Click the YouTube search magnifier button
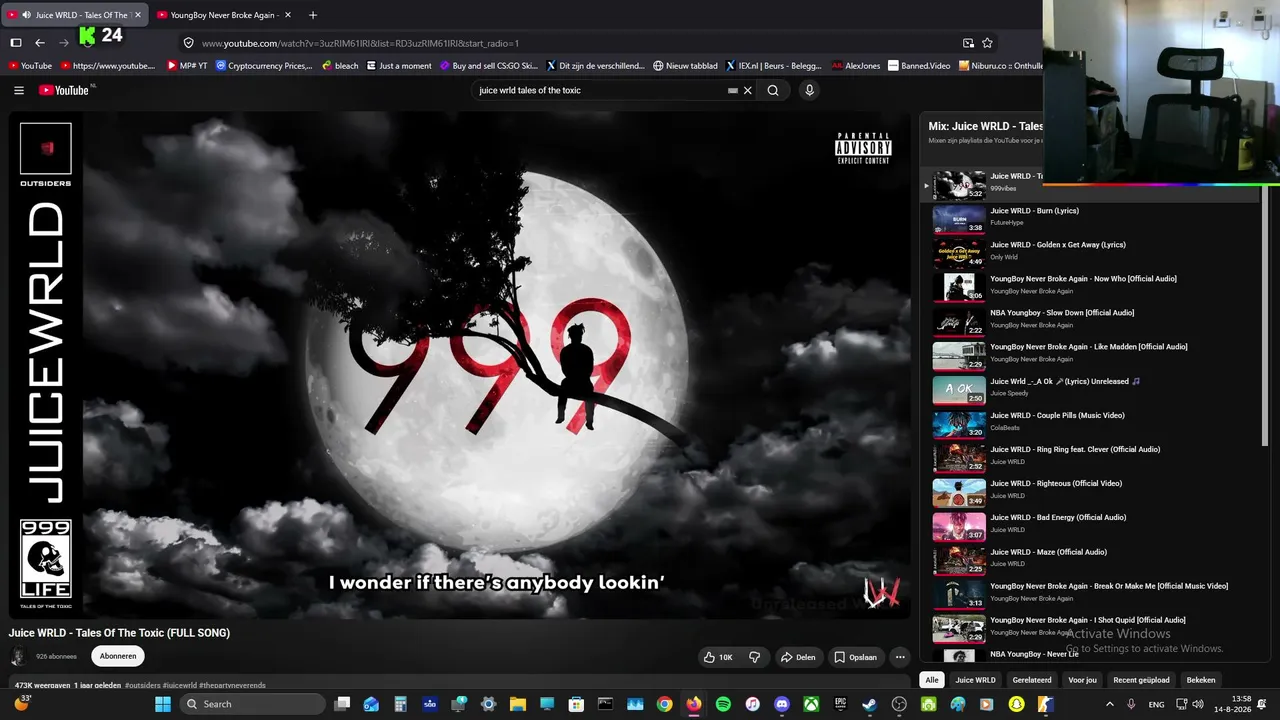The width and height of the screenshot is (1280, 720). tap(773, 90)
